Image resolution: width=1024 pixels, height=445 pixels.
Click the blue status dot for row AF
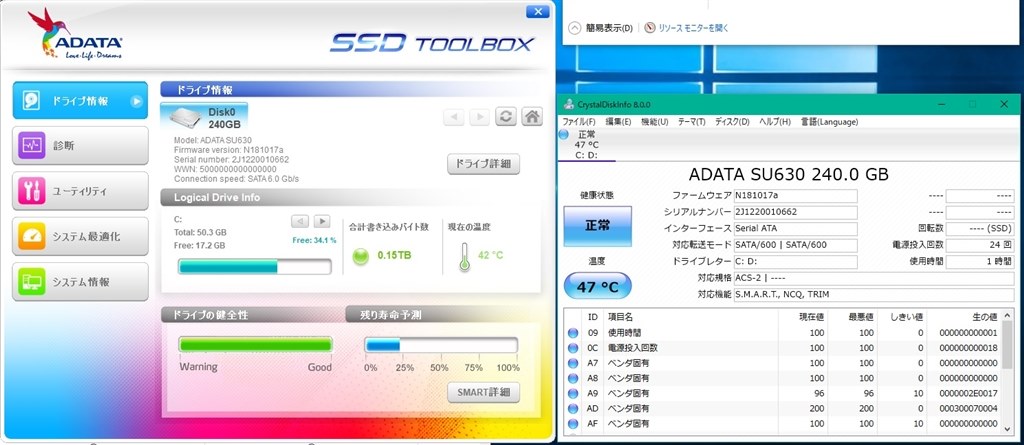coord(573,424)
